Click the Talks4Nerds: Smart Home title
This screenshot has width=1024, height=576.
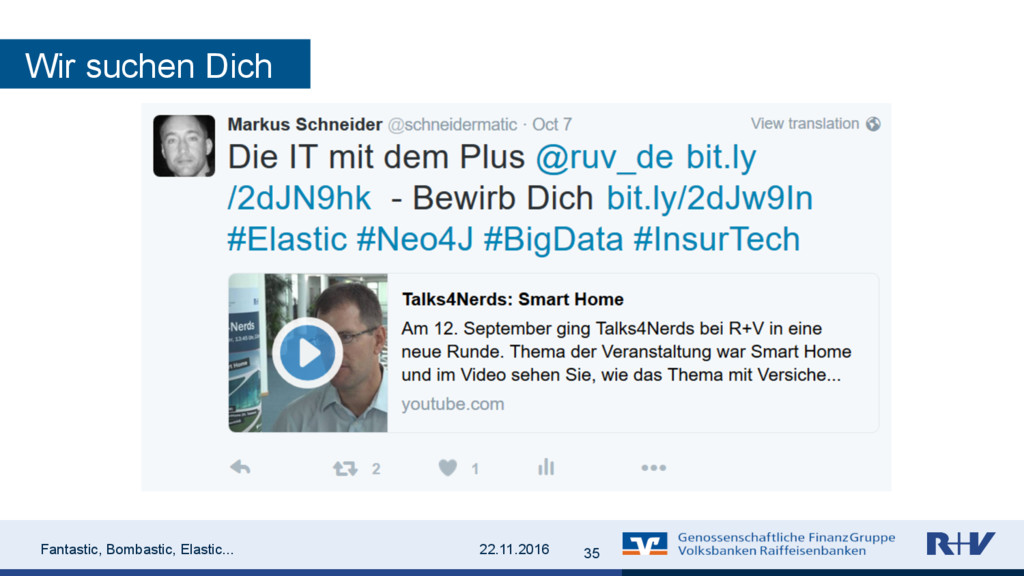(x=513, y=299)
